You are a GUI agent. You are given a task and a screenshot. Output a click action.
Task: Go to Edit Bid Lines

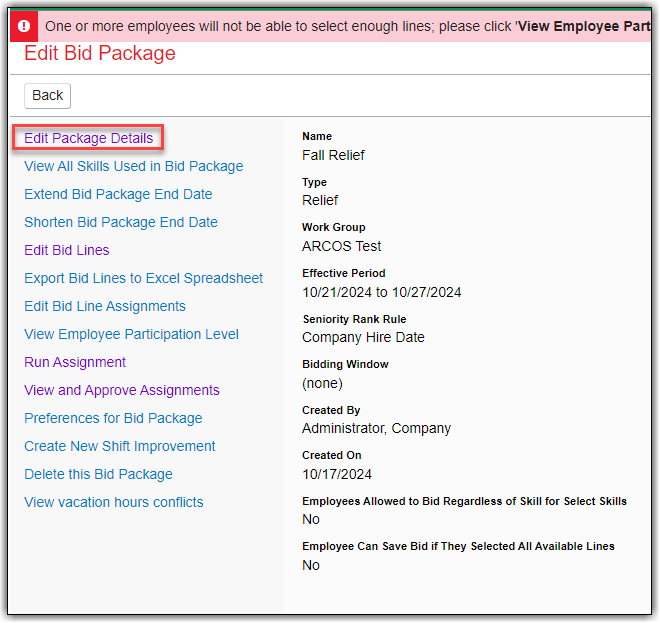(67, 250)
